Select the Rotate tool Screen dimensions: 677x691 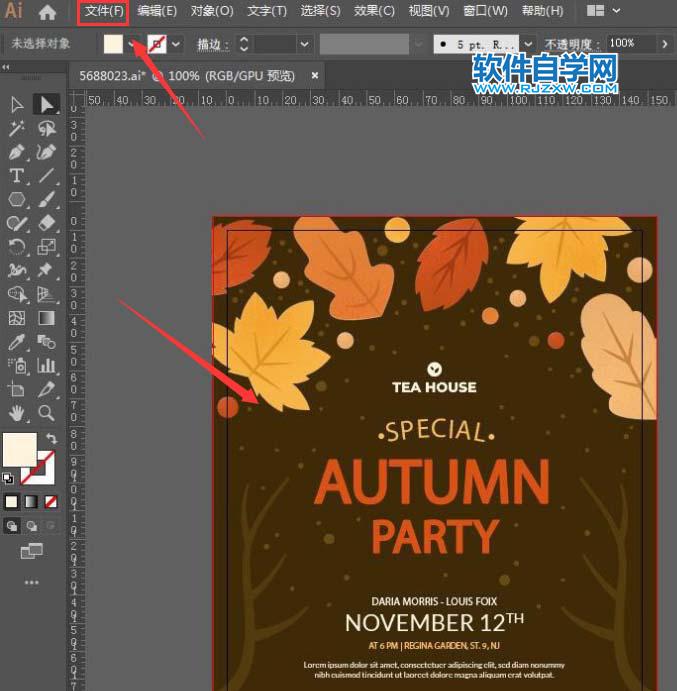pyautogui.click(x=17, y=247)
